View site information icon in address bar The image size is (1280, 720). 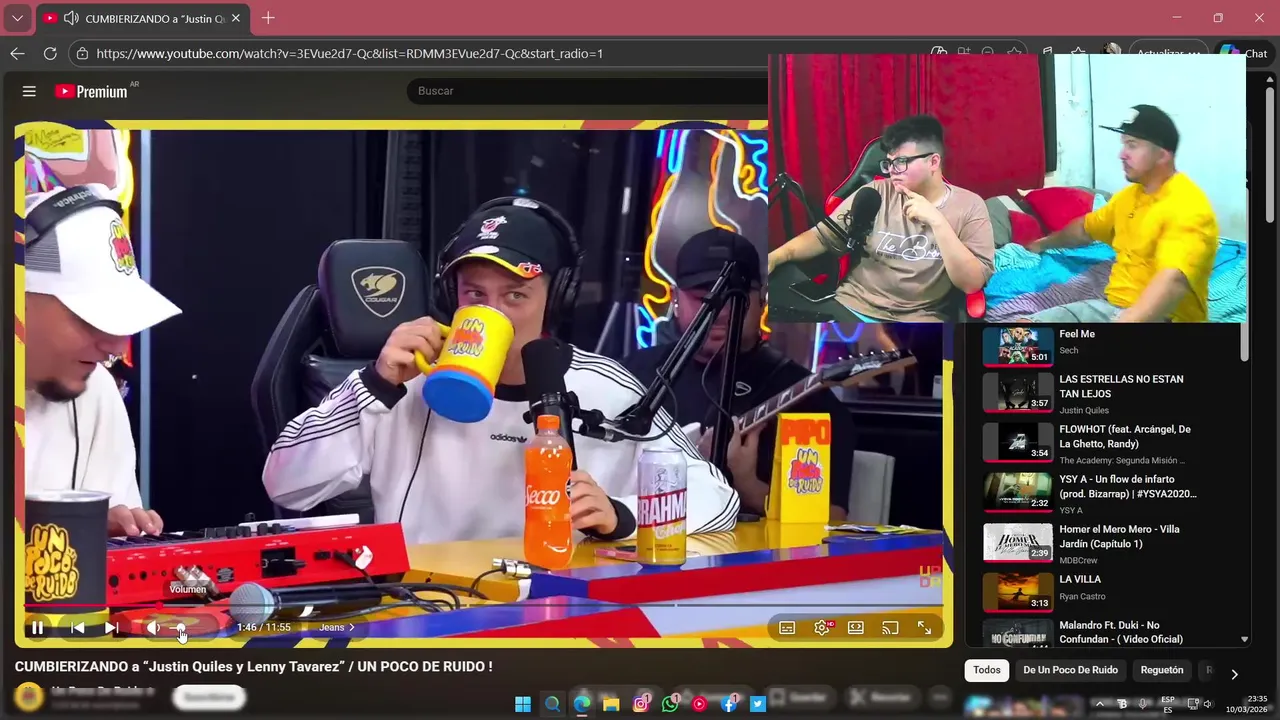82,54
